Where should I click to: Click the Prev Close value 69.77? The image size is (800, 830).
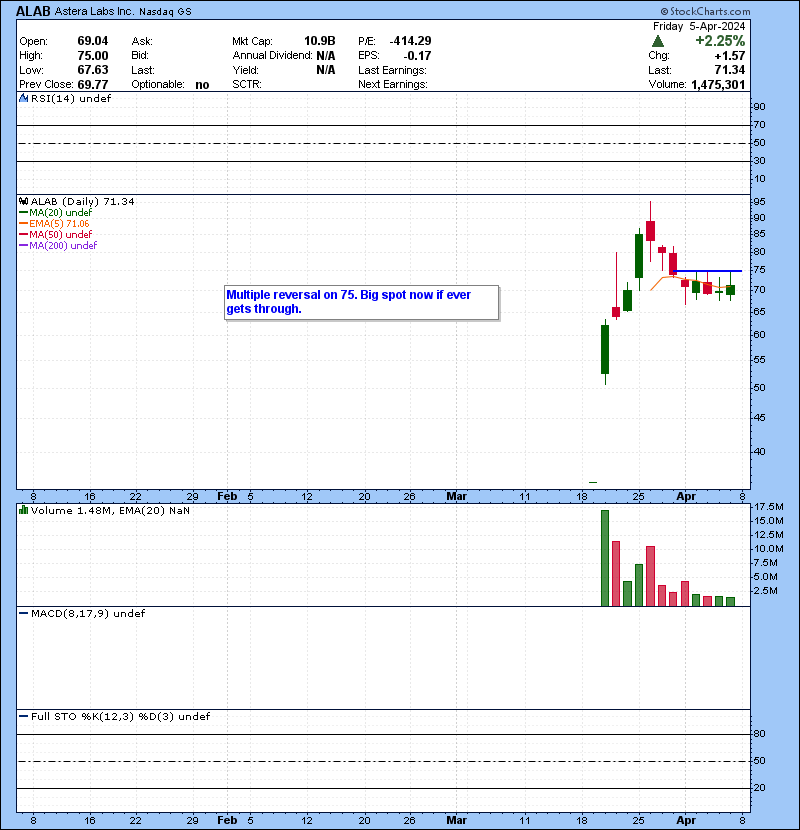(x=93, y=85)
